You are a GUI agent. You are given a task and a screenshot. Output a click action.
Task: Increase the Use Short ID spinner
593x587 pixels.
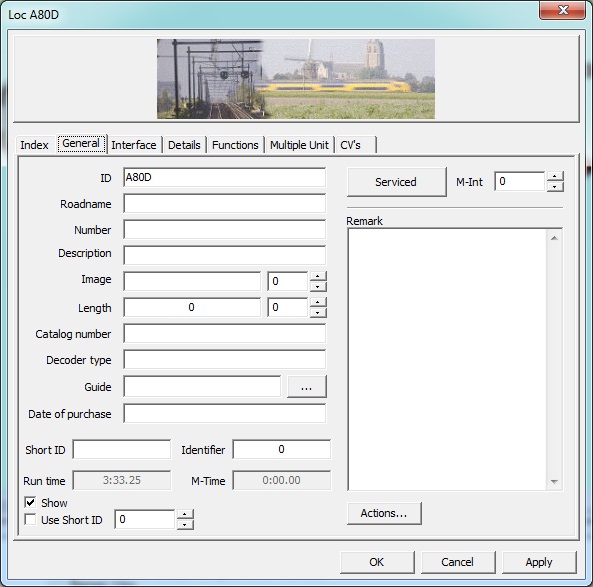(x=185, y=514)
